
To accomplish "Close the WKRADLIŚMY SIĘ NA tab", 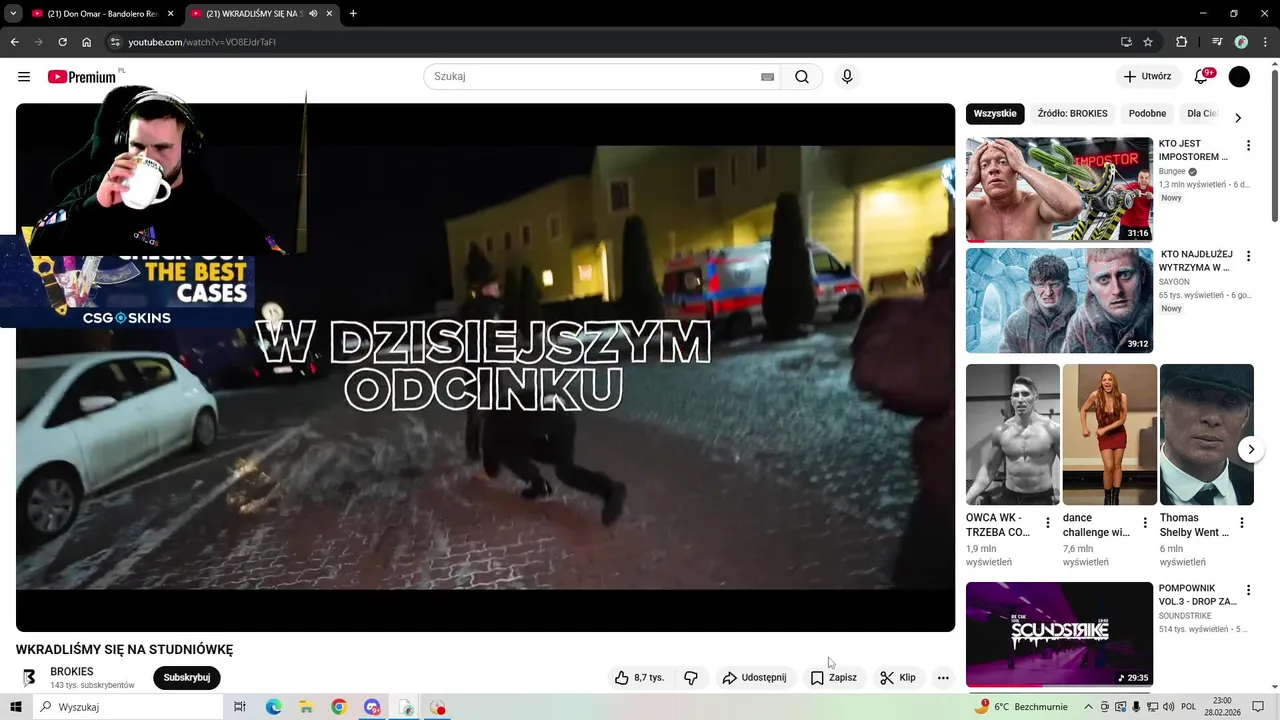I will 330,14.
